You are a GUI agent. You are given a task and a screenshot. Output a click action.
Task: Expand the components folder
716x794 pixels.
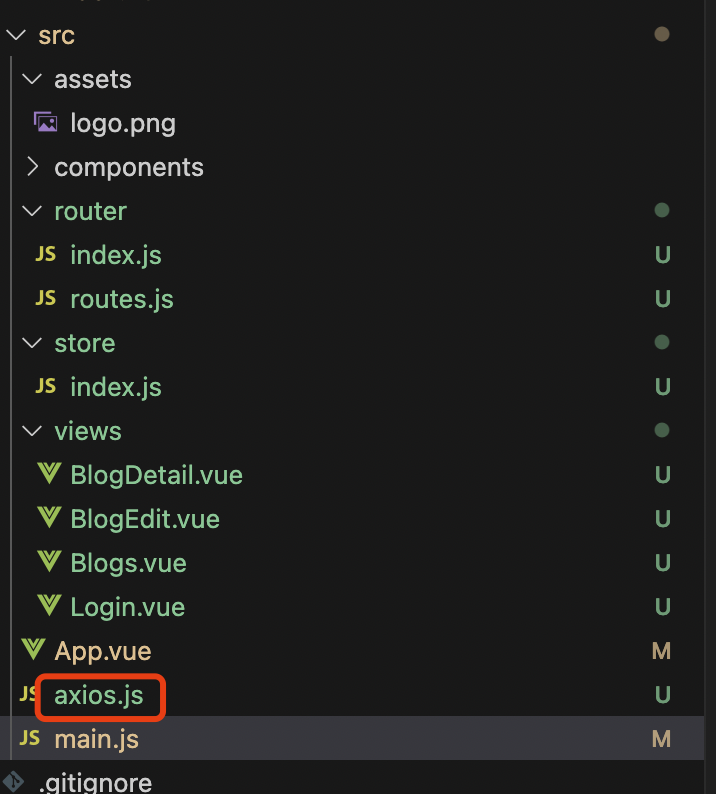coord(32,167)
